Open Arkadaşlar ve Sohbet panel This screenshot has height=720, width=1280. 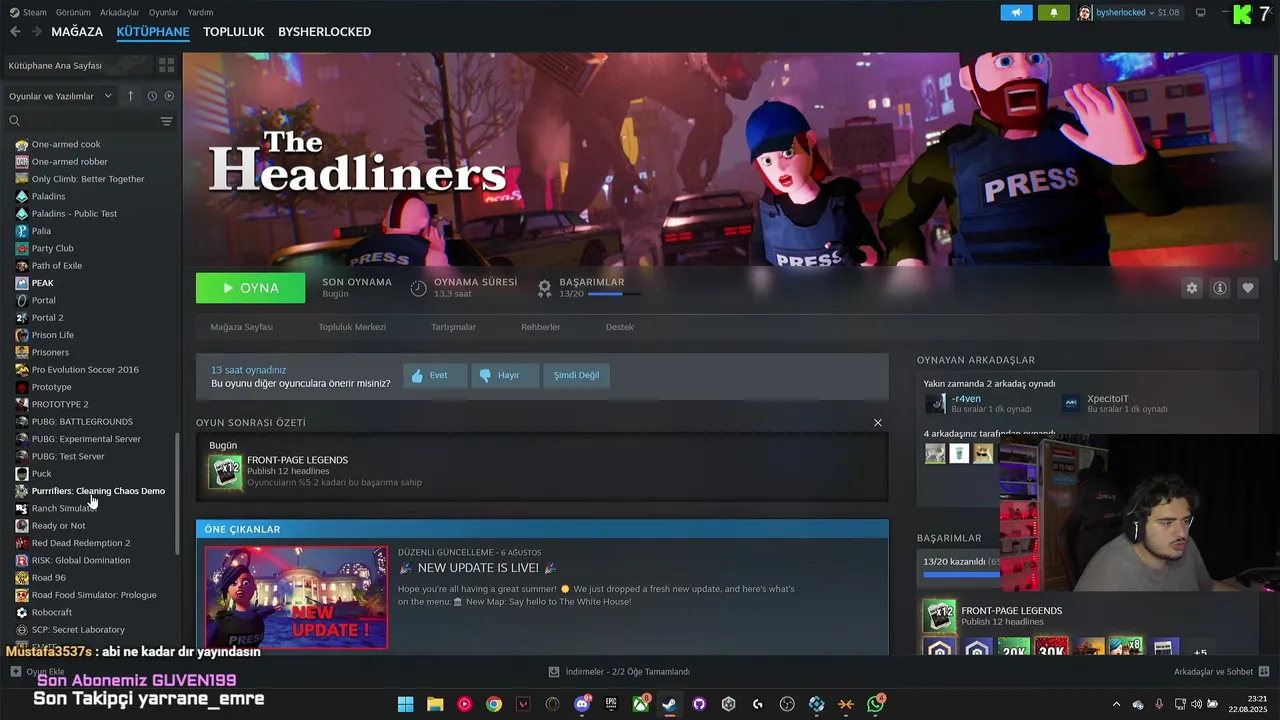(x=1222, y=672)
